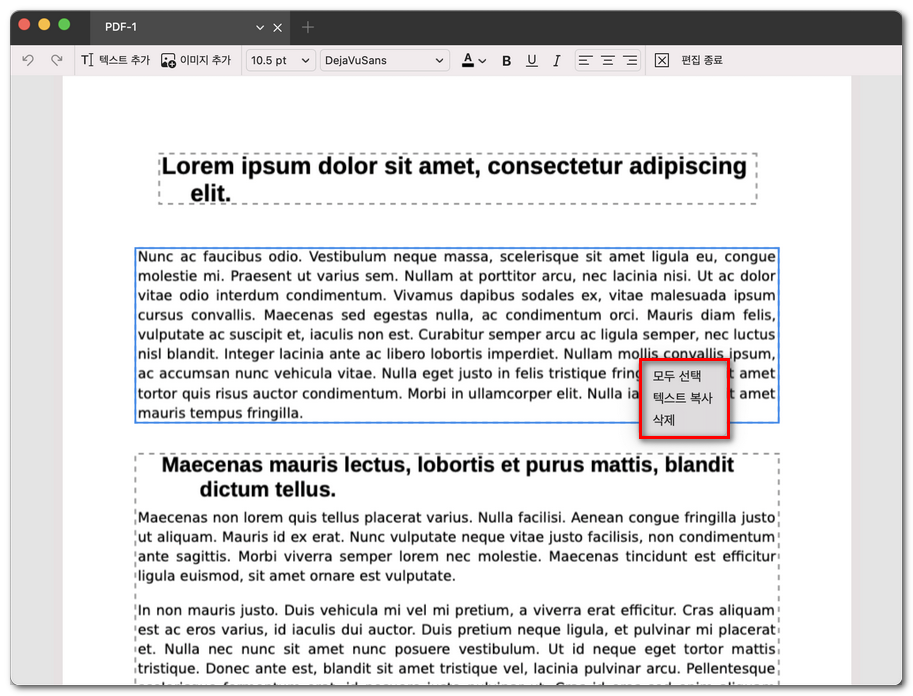Toggle bold formatting
913x696 pixels.
(507, 61)
